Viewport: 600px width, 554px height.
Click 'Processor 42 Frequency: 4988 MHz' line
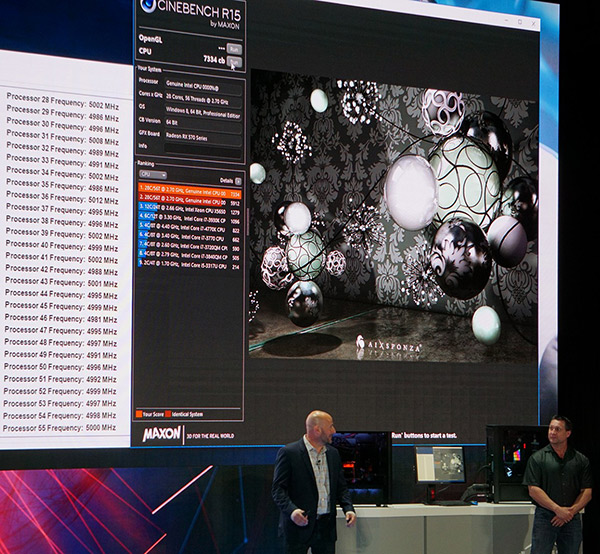[x=61, y=269]
